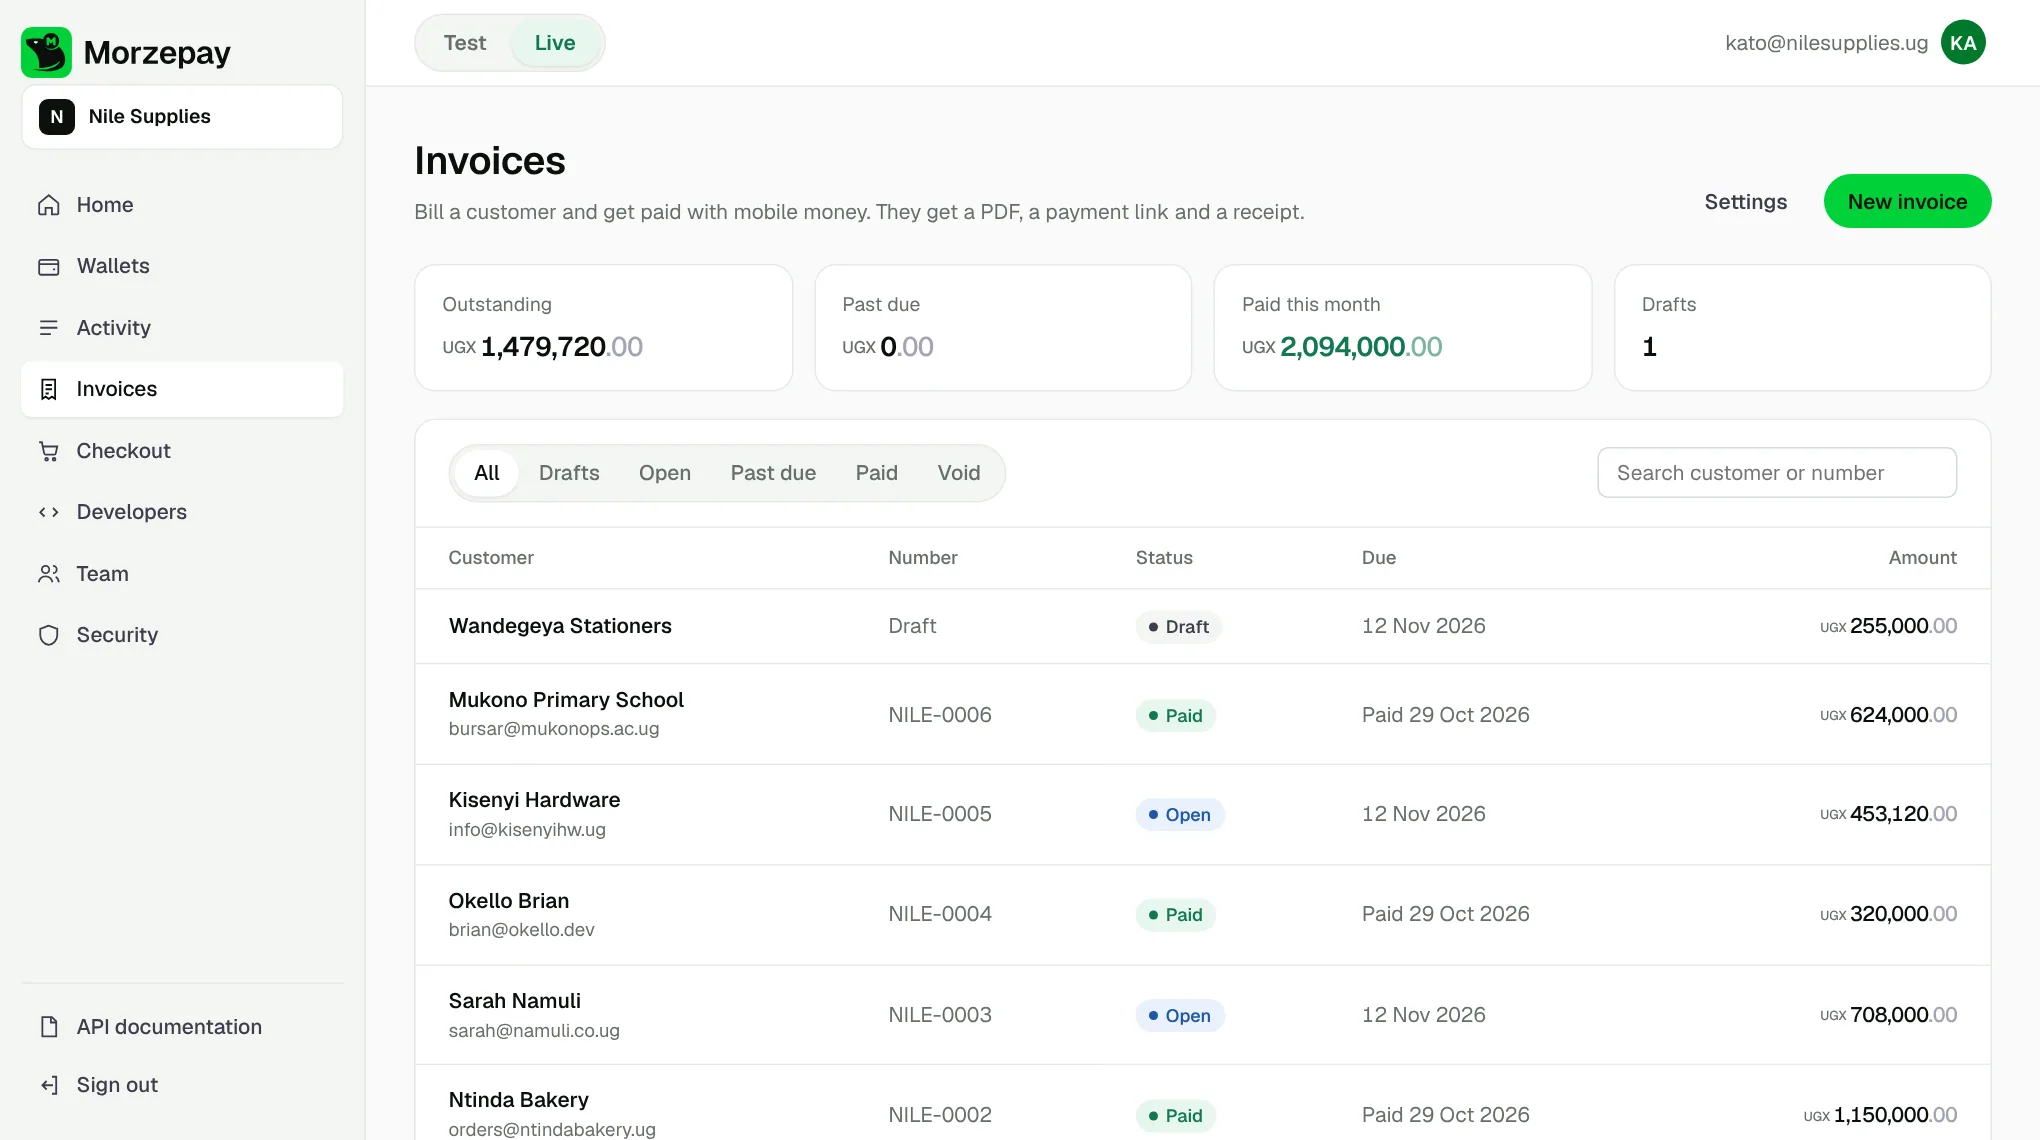Click the Sign out arrow icon

click(49, 1085)
